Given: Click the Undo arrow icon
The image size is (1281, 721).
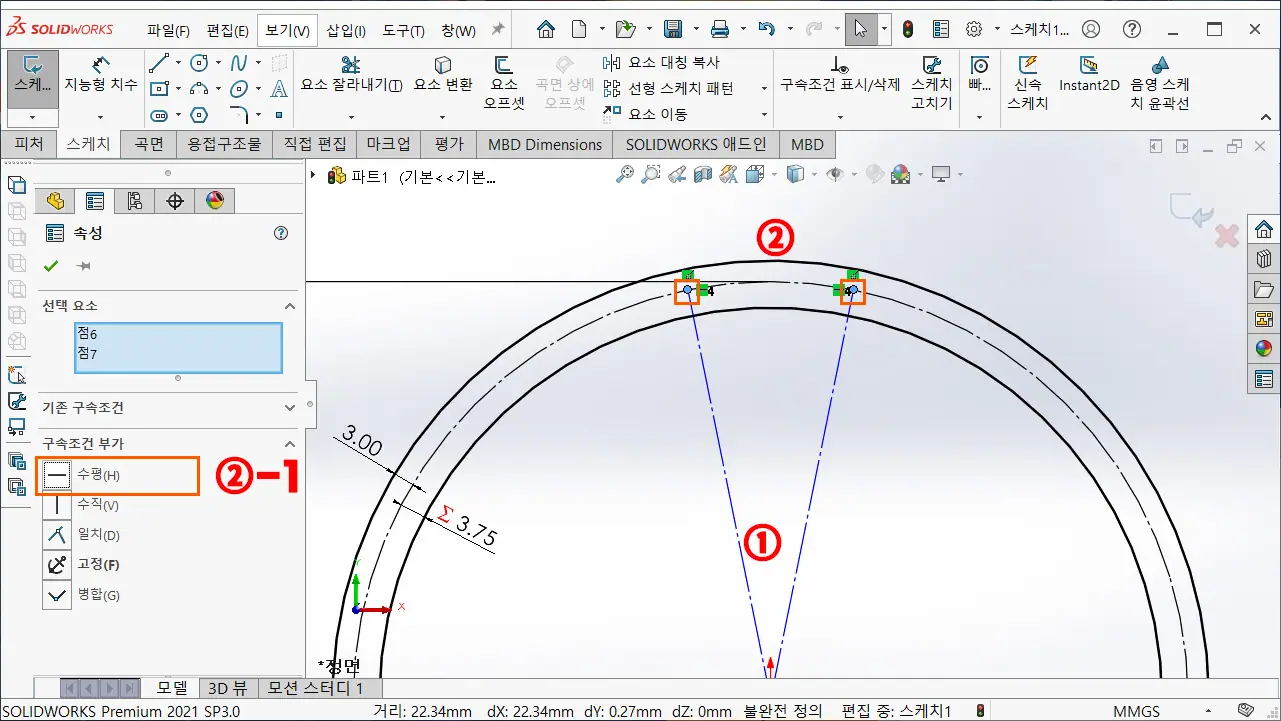Looking at the screenshot, I should tap(766, 29).
